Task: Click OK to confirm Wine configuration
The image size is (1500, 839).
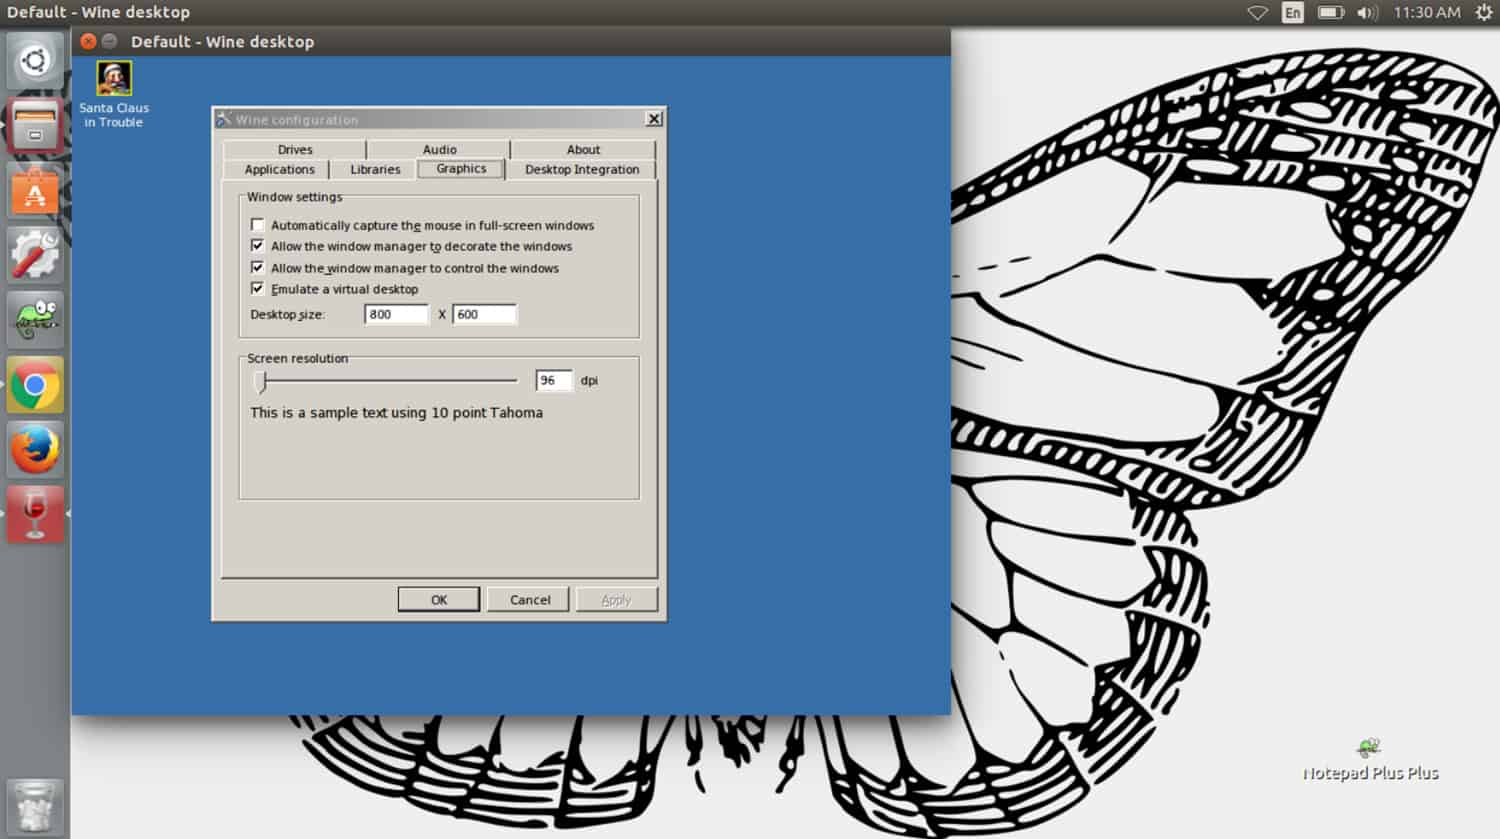Action: point(439,599)
